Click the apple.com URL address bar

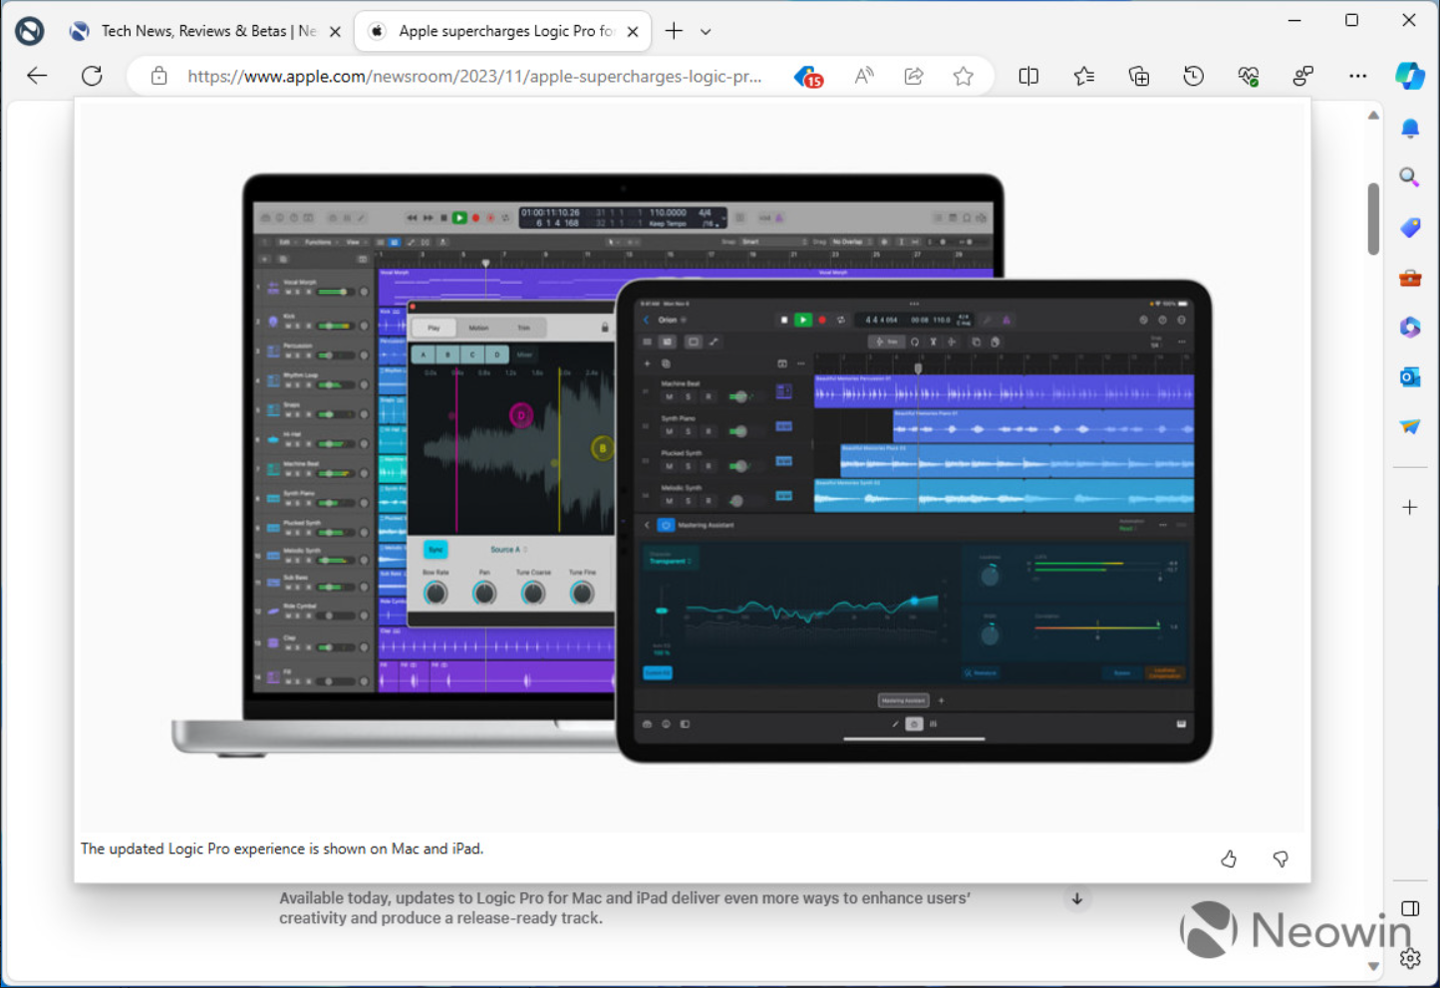(474, 76)
